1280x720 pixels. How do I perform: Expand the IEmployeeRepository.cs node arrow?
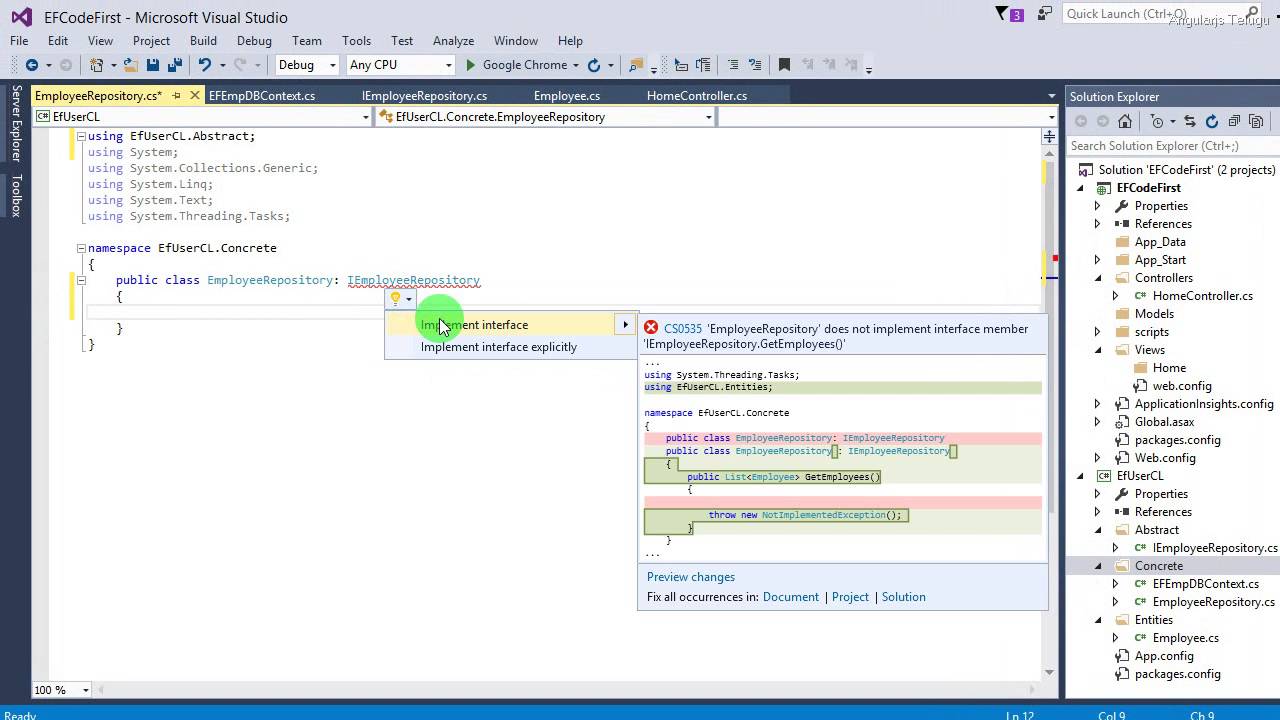pyautogui.click(x=1116, y=548)
